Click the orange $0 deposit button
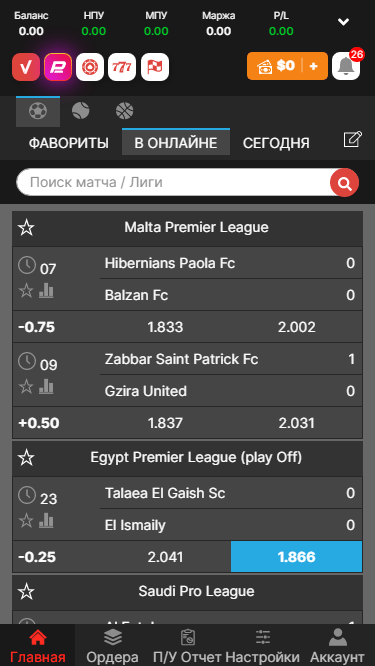 click(x=288, y=66)
